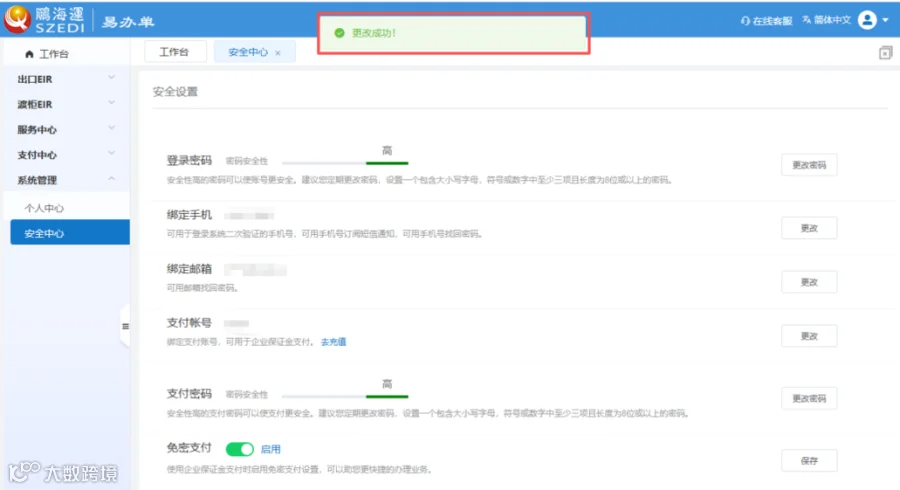Click the SZEDI logo icon
This screenshot has width=900, height=490.
click(17, 18)
